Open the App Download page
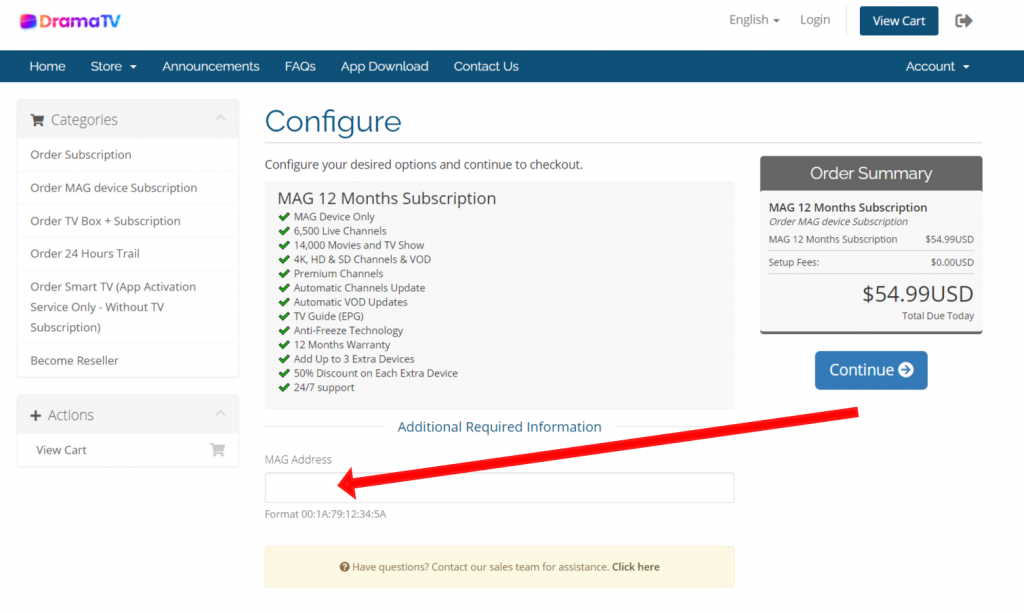Viewport: 1024px width, 613px height. [384, 66]
